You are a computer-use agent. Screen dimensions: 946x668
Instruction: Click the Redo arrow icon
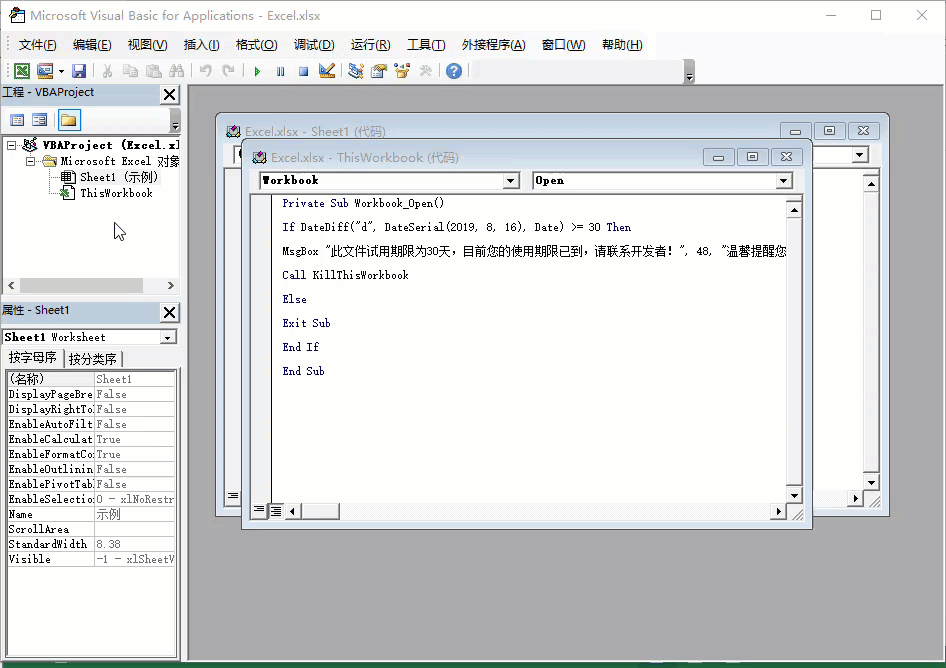point(228,71)
